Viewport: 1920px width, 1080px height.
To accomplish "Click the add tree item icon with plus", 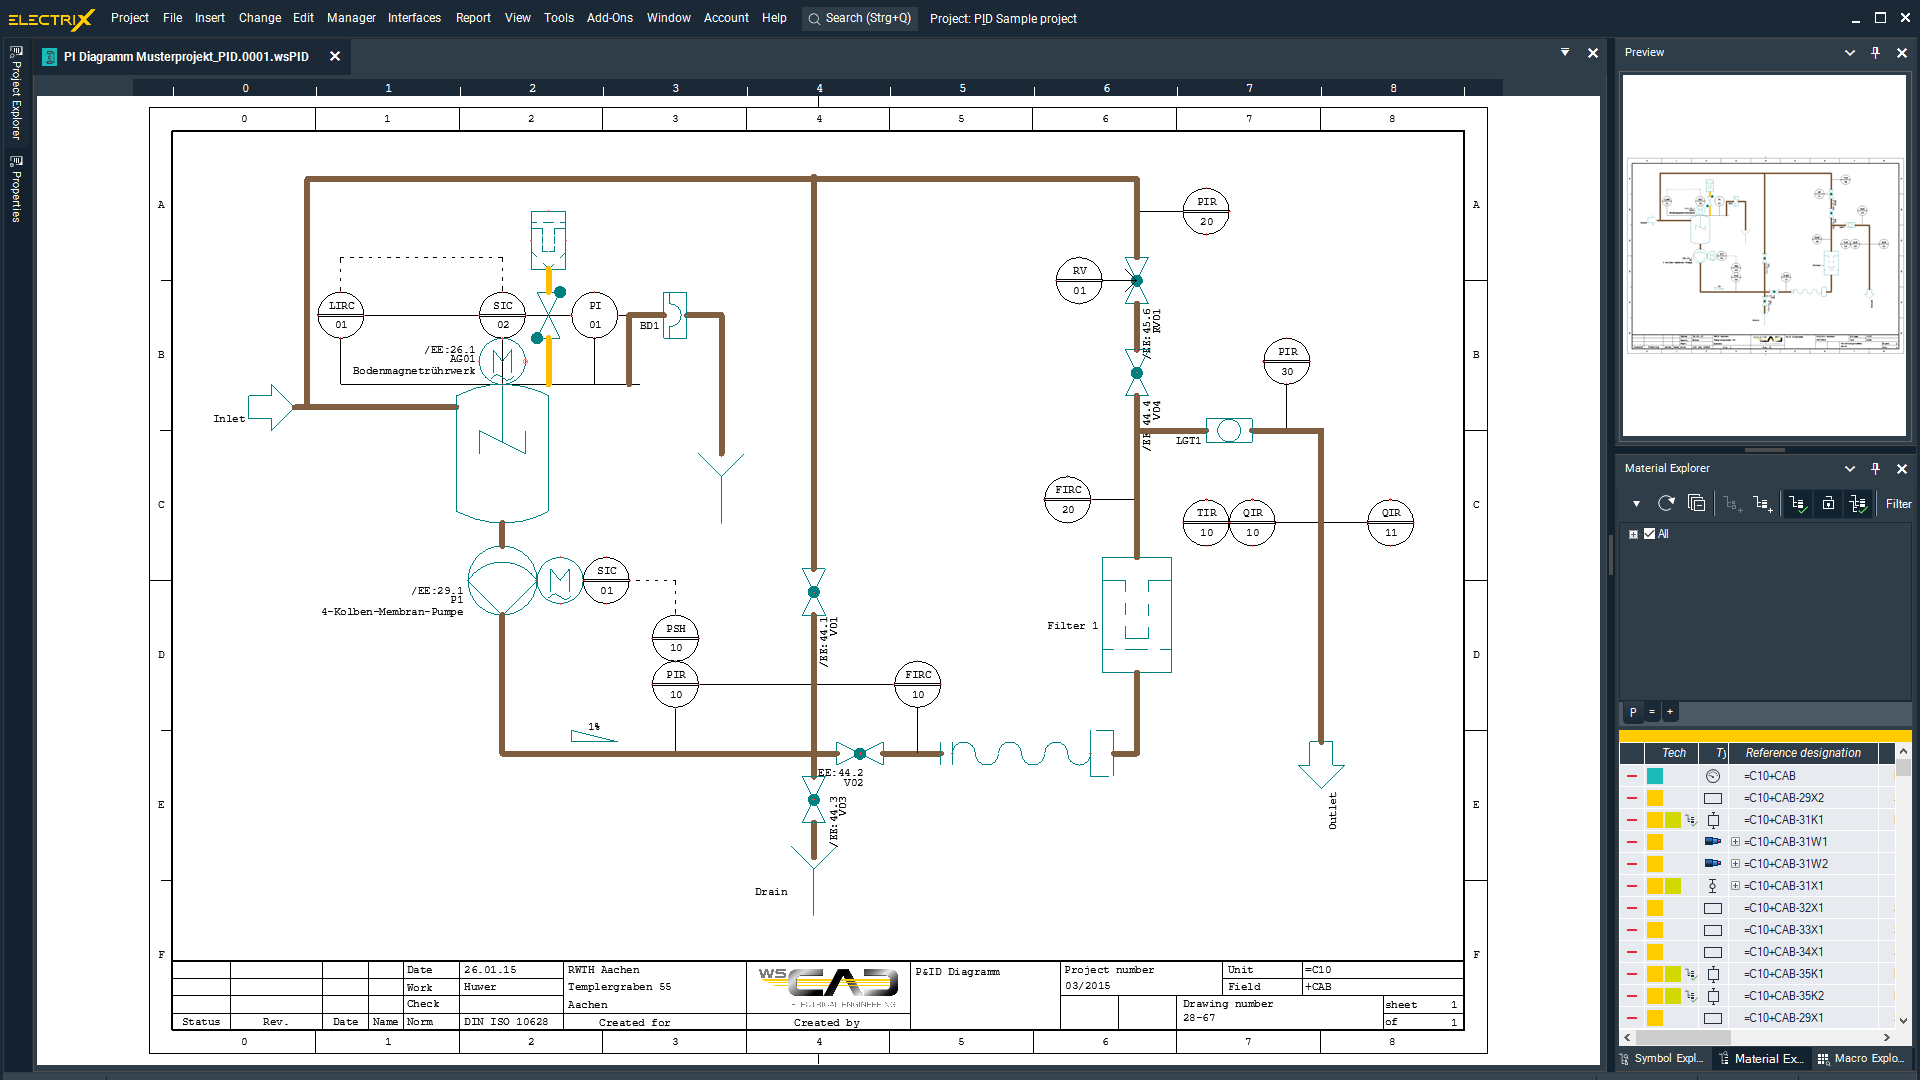I will (x=1763, y=504).
